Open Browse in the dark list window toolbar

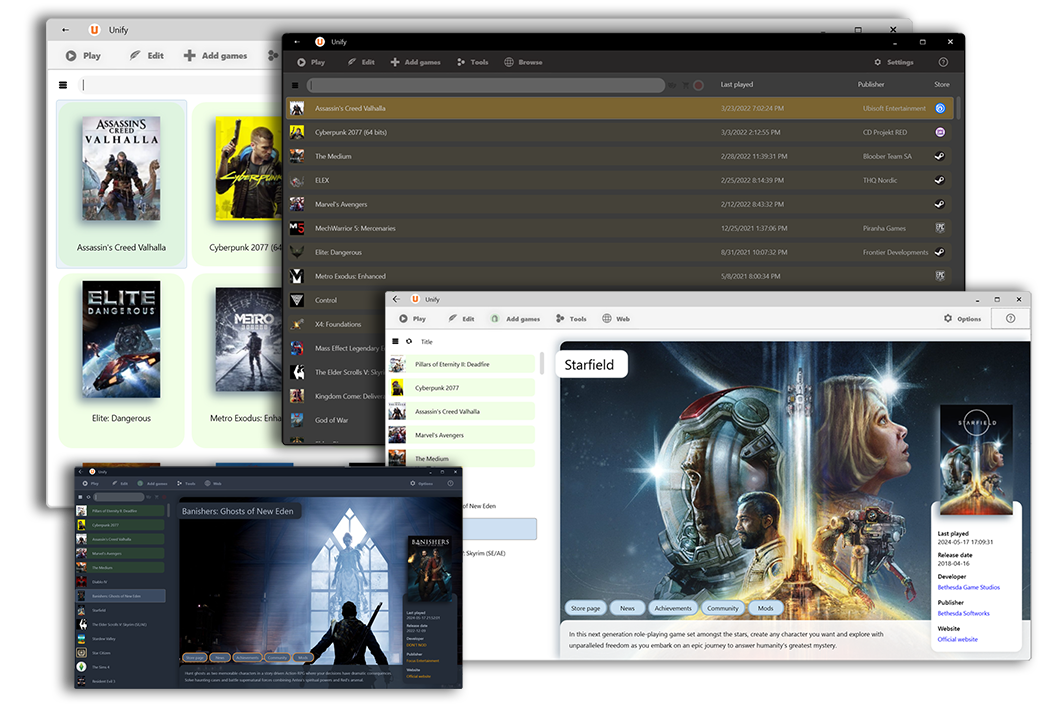[x=523, y=62]
